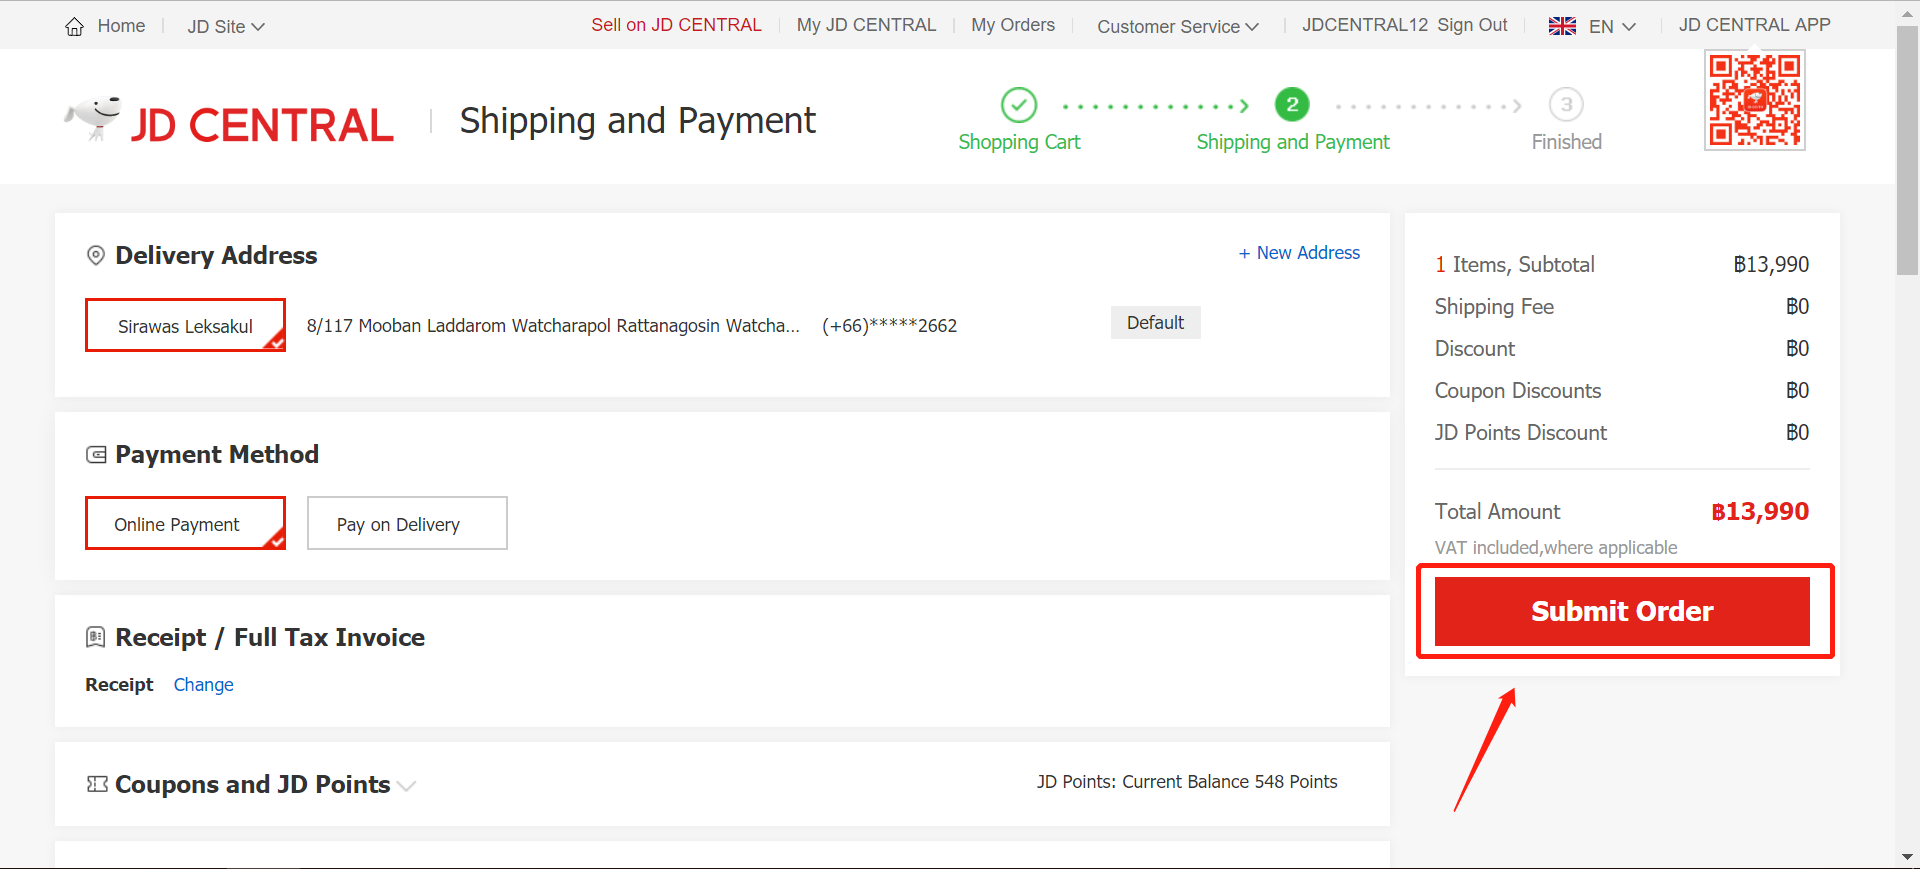Click the JD Points Discount label

click(1520, 433)
